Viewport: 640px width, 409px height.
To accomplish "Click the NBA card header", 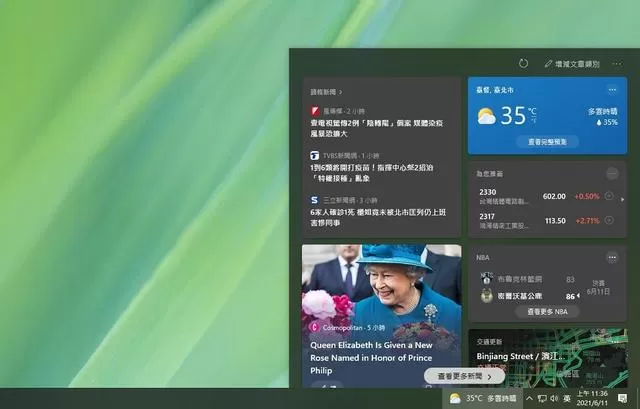I will tap(482, 258).
